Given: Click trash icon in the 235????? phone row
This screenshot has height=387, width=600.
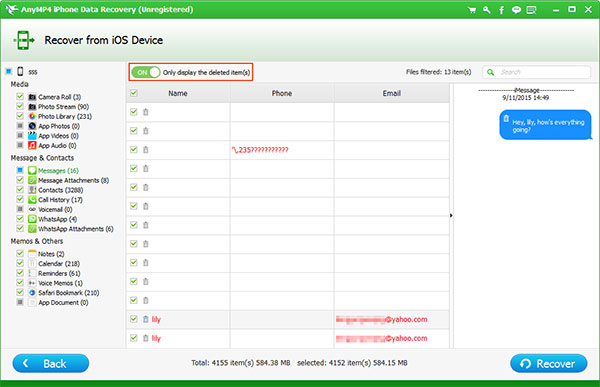Looking at the screenshot, I should tap(146, 150).
